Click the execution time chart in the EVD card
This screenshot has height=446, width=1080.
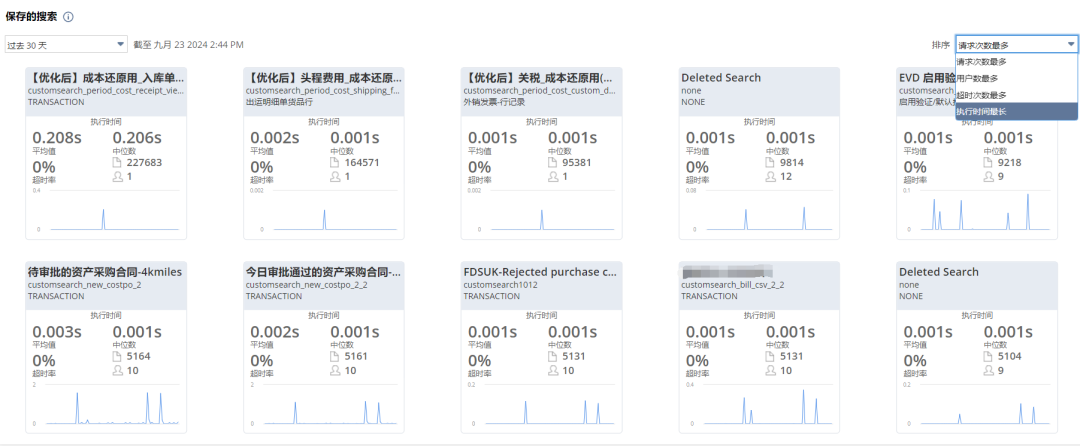click(x=978, y=210)
